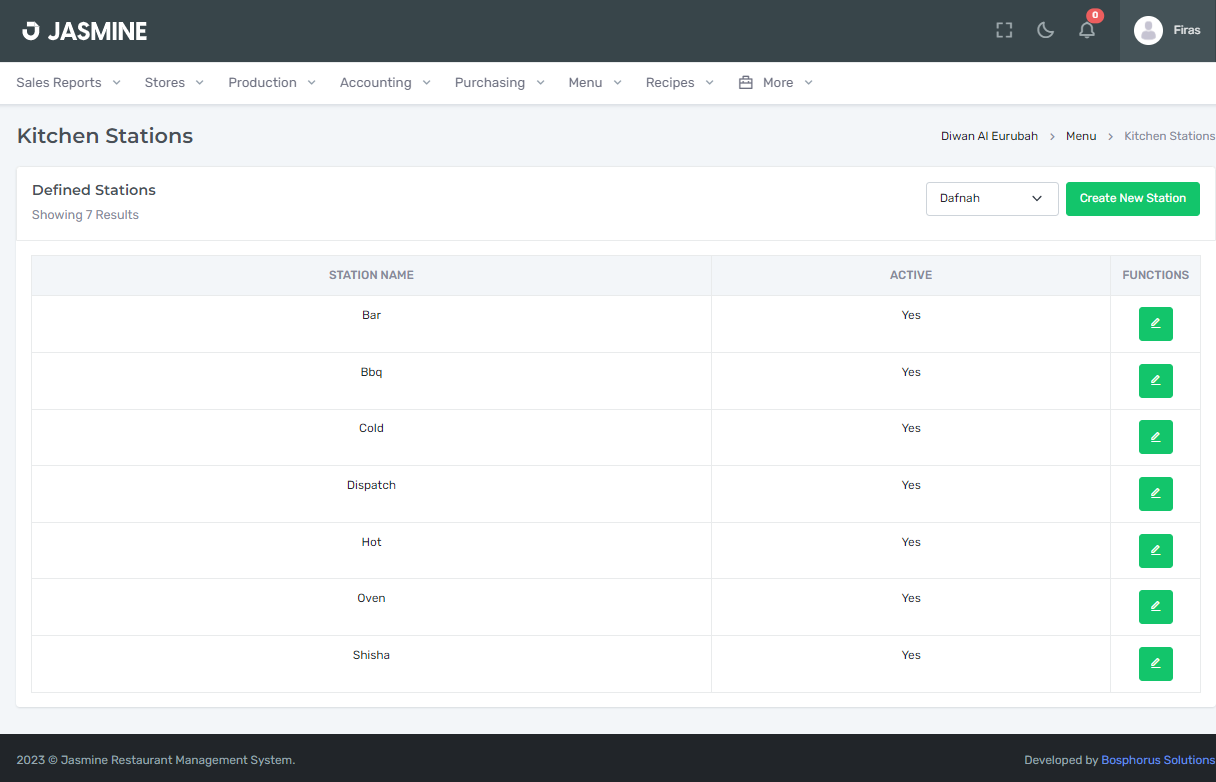Viewport: 1216px width, 782px height.
Task: Edit the Cold station
Action: [x=1155, y=437]
